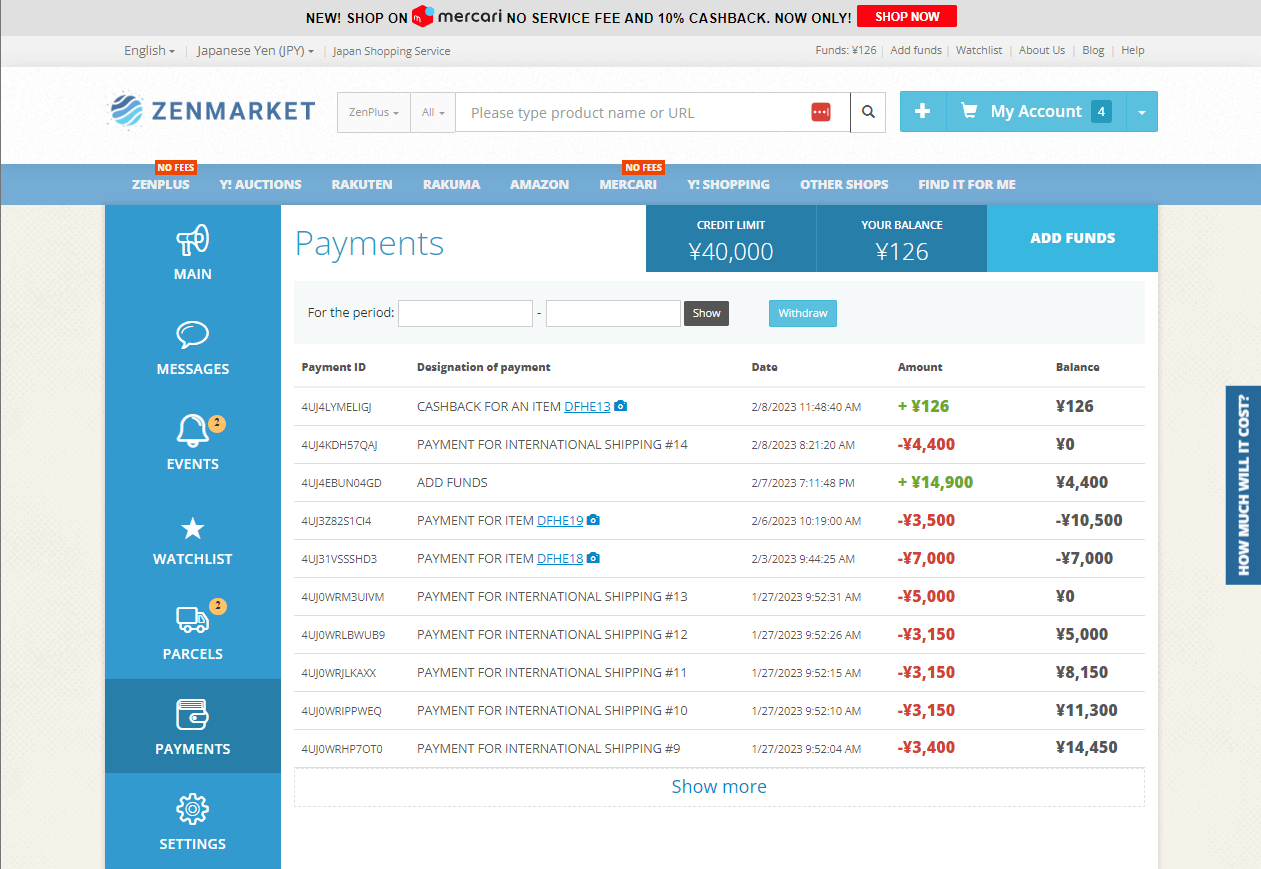Screen dimensions: 1261x869
Task: Open the English language dropdown
Action: [149, 50]
